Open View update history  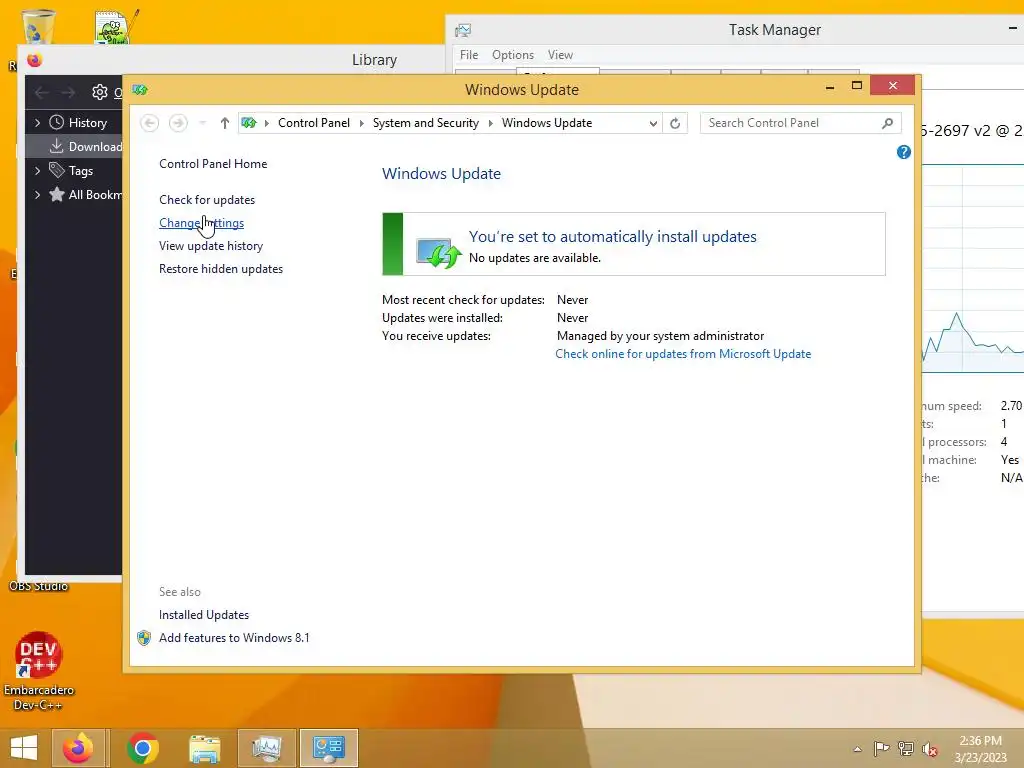point(211,246)
